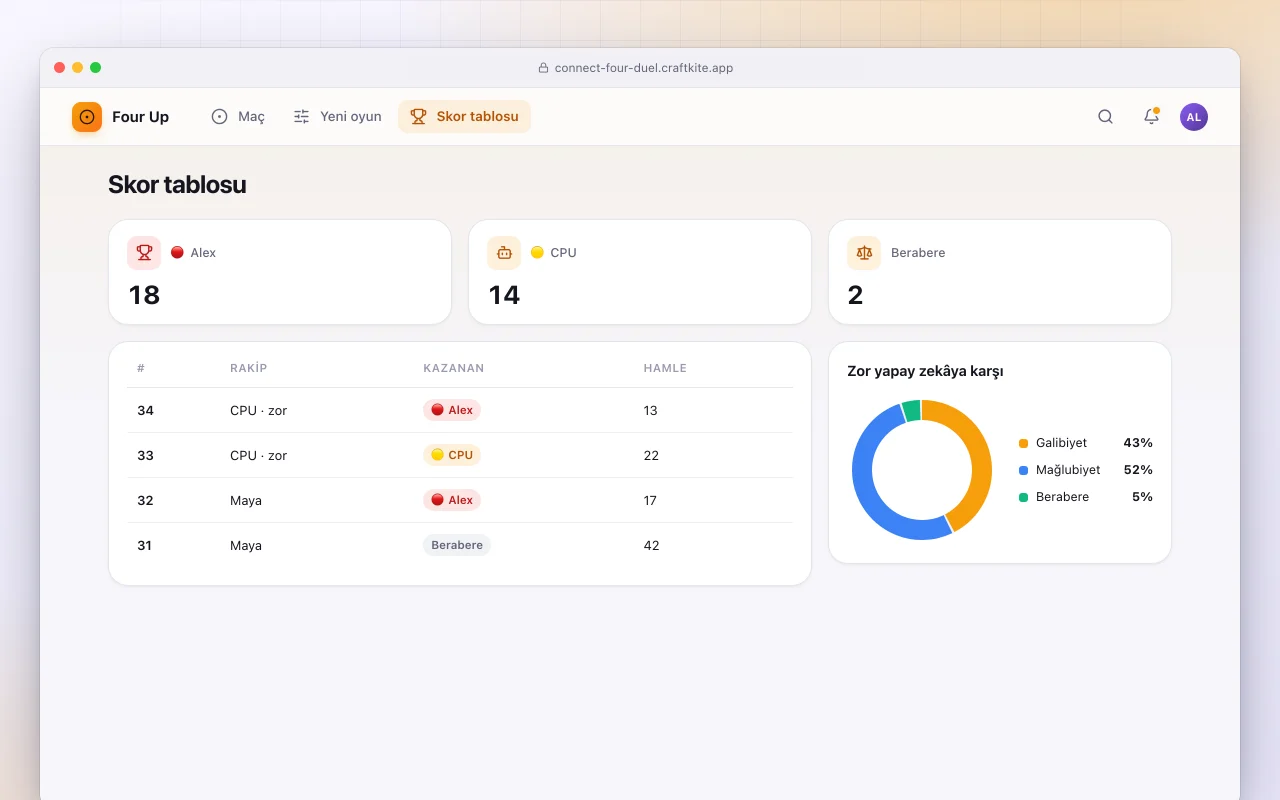Click the Berabere badge in game 31
The image size is (1280, 800).
(457, 545)
